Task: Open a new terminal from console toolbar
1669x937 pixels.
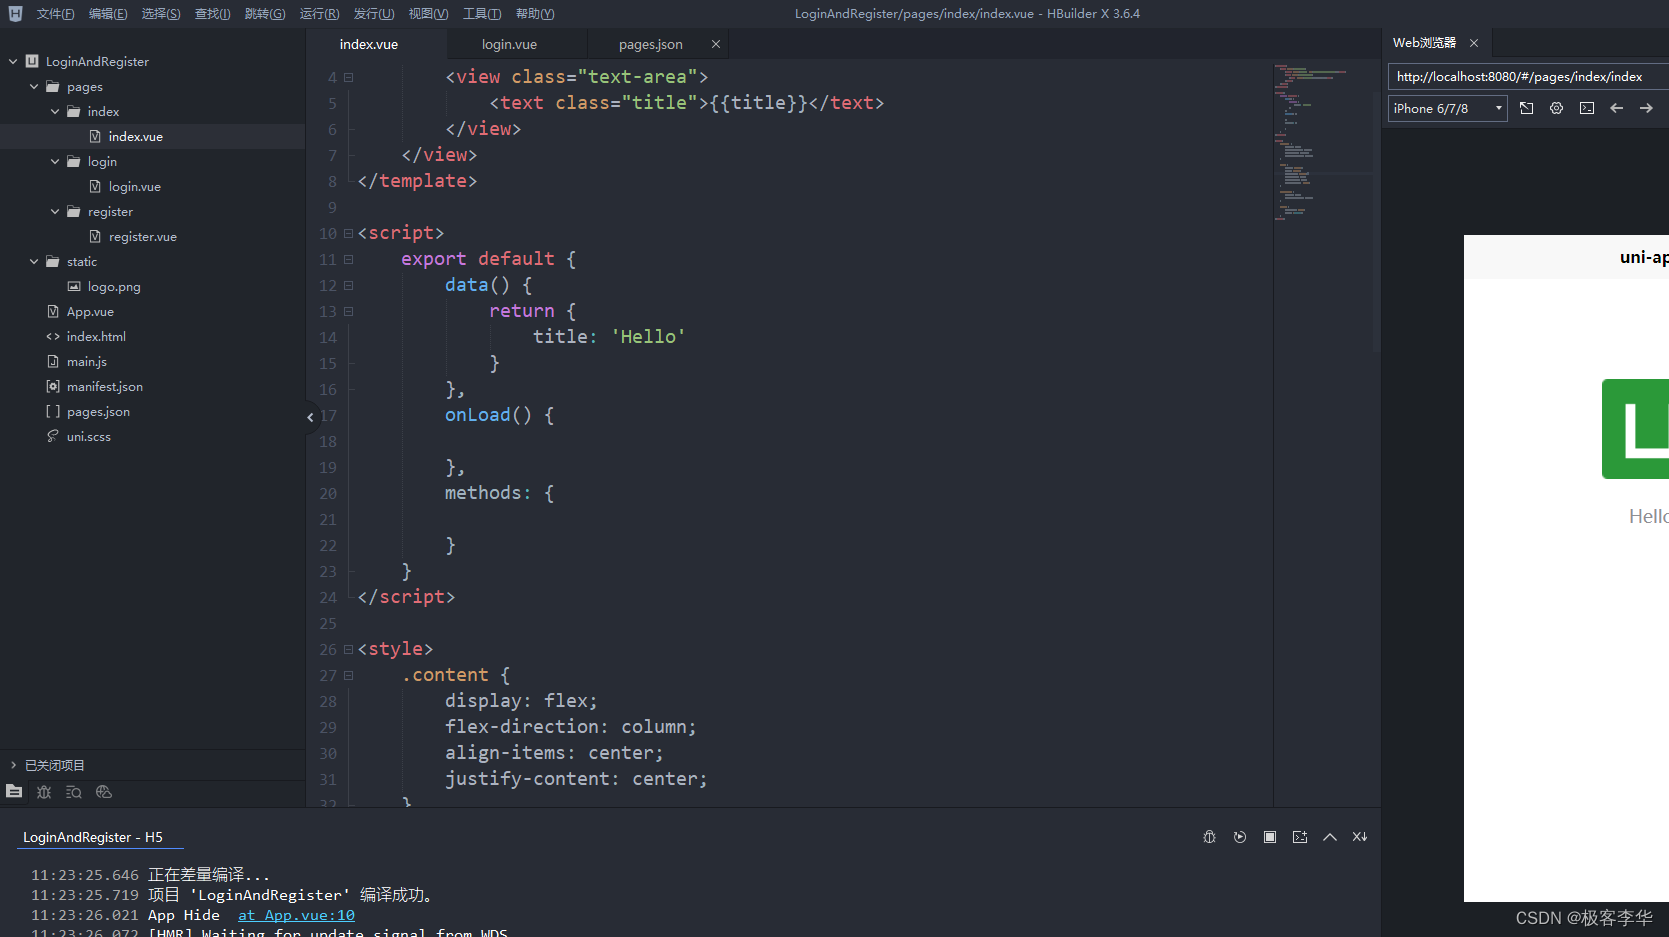Action: click(1299, 837)
